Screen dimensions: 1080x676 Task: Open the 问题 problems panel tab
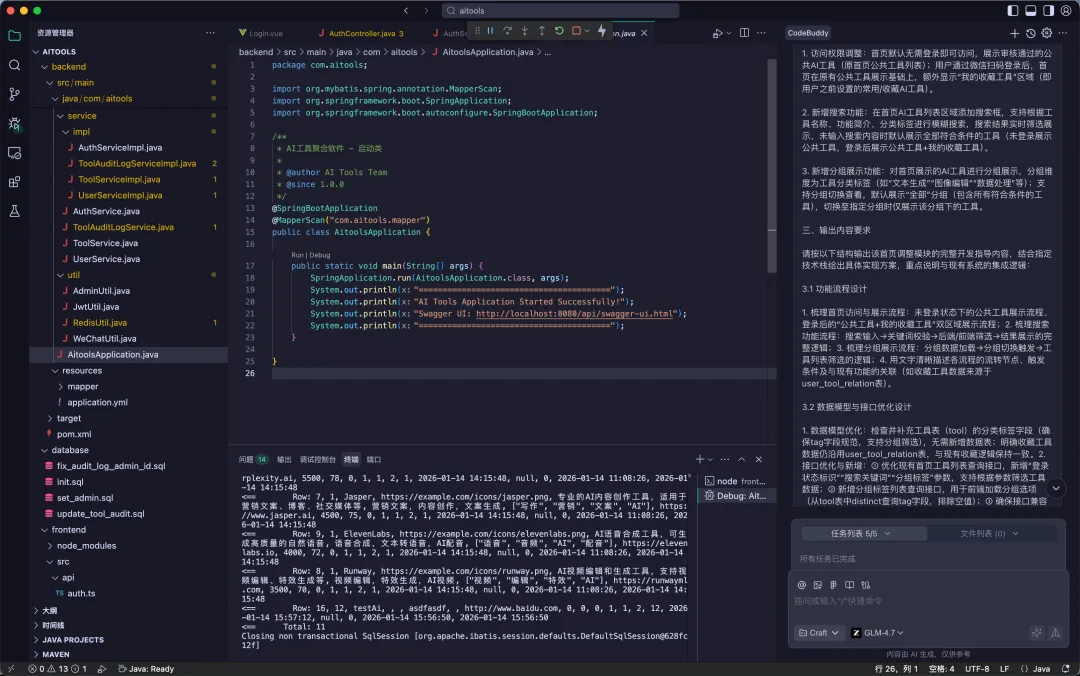[253, 460]
